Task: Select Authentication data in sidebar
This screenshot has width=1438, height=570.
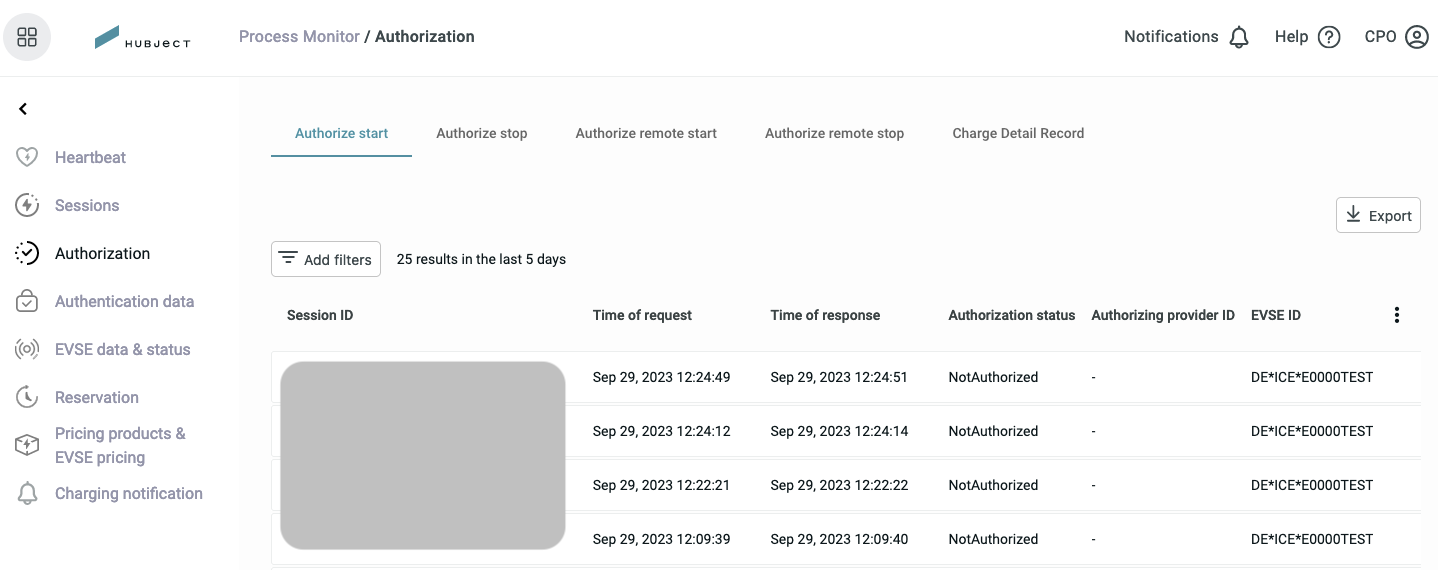Action: (x=124, y=301)
